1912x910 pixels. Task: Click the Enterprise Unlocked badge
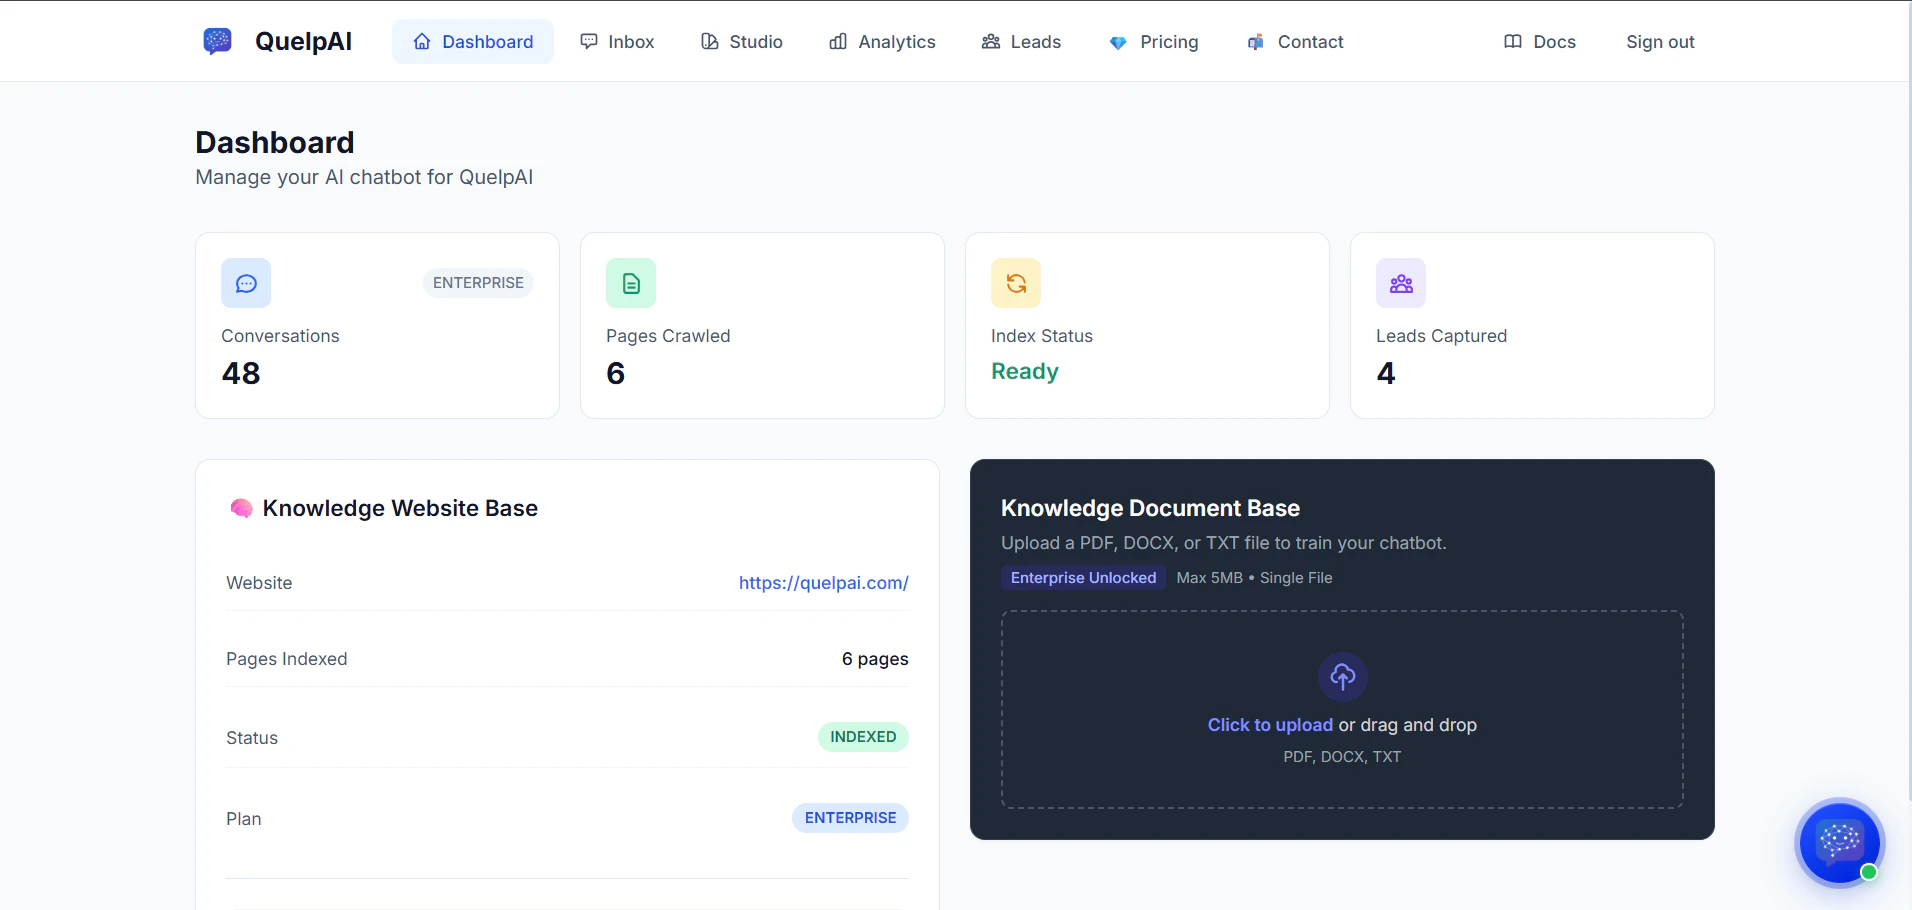tap(1083, 578)
